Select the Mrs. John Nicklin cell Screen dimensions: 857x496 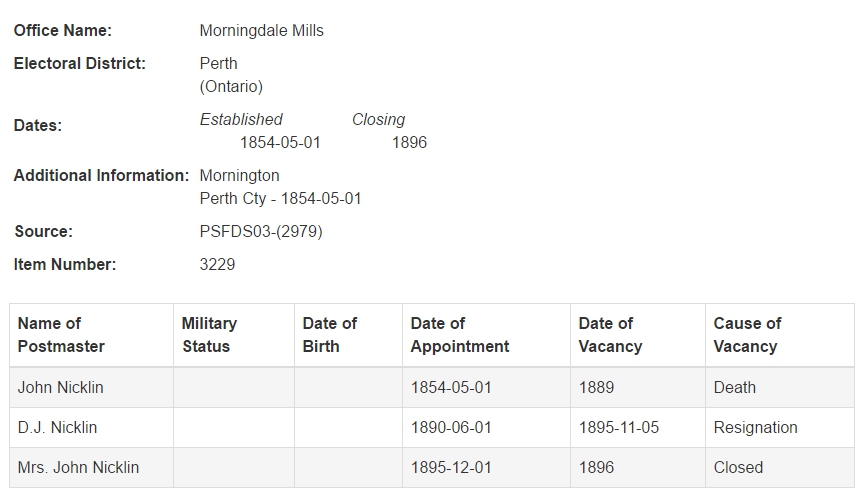(x=91, y=468)
